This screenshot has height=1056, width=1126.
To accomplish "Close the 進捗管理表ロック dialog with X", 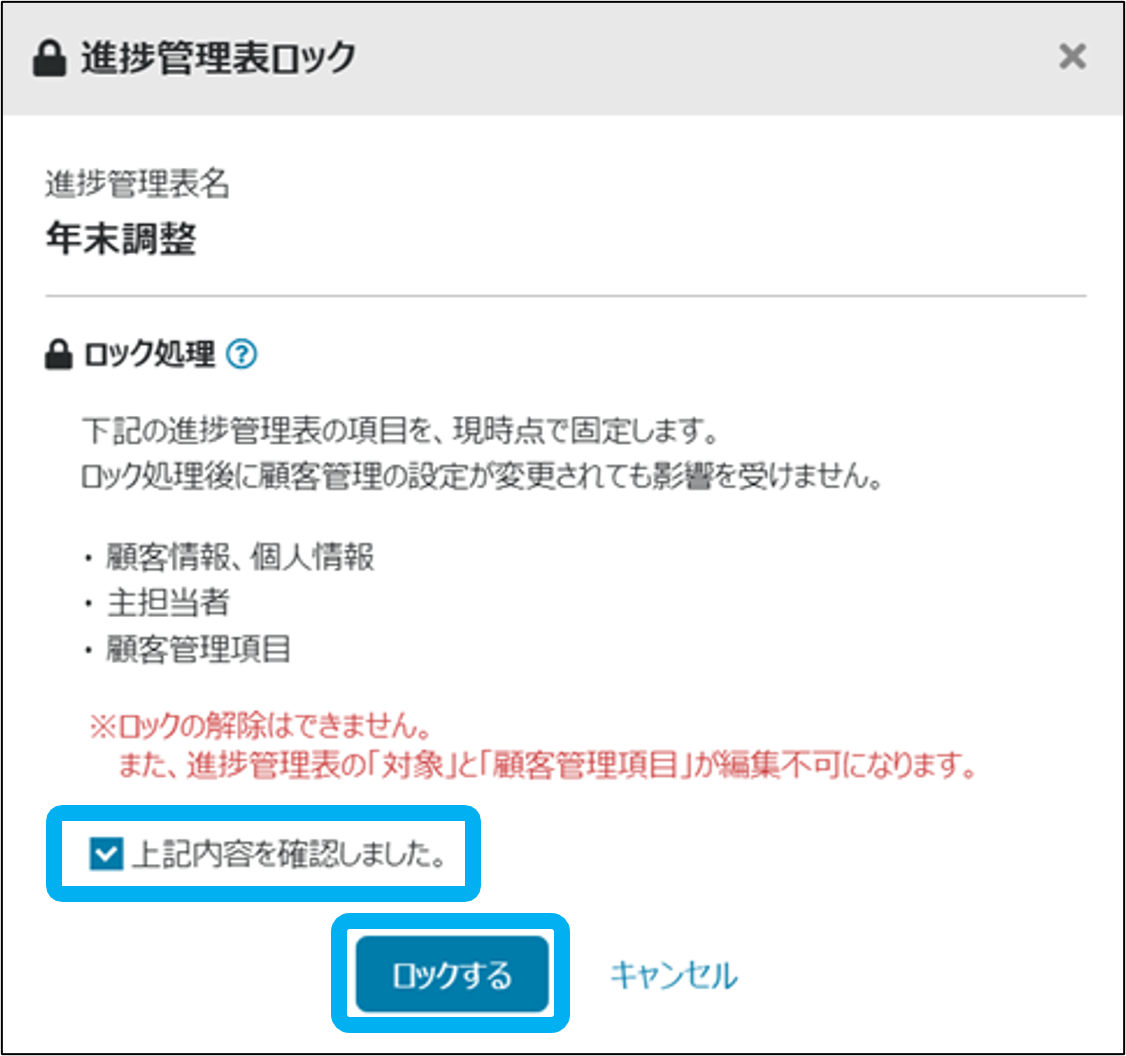I will click(x=1072, y=58).
